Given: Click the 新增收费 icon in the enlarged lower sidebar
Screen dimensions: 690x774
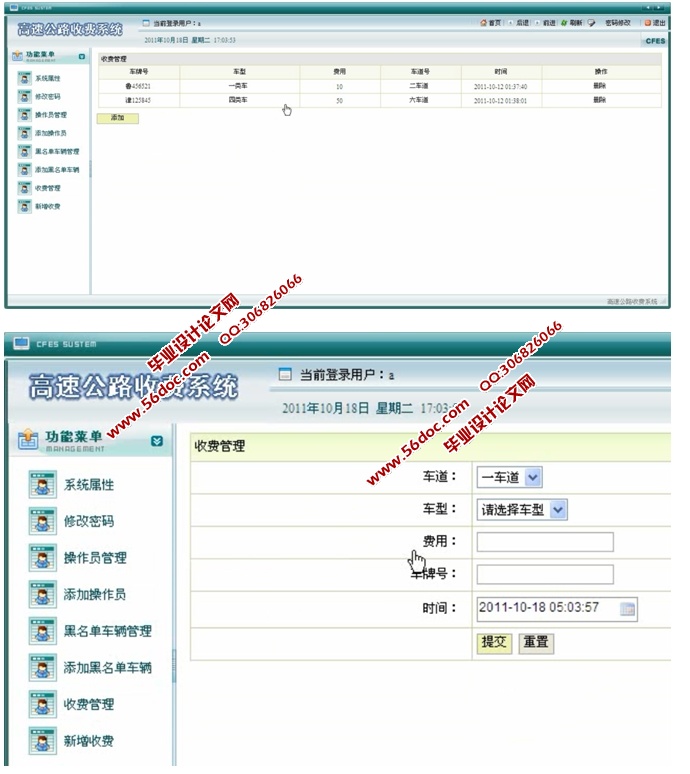Looking at the screenshot, I should tap(42, 741).
